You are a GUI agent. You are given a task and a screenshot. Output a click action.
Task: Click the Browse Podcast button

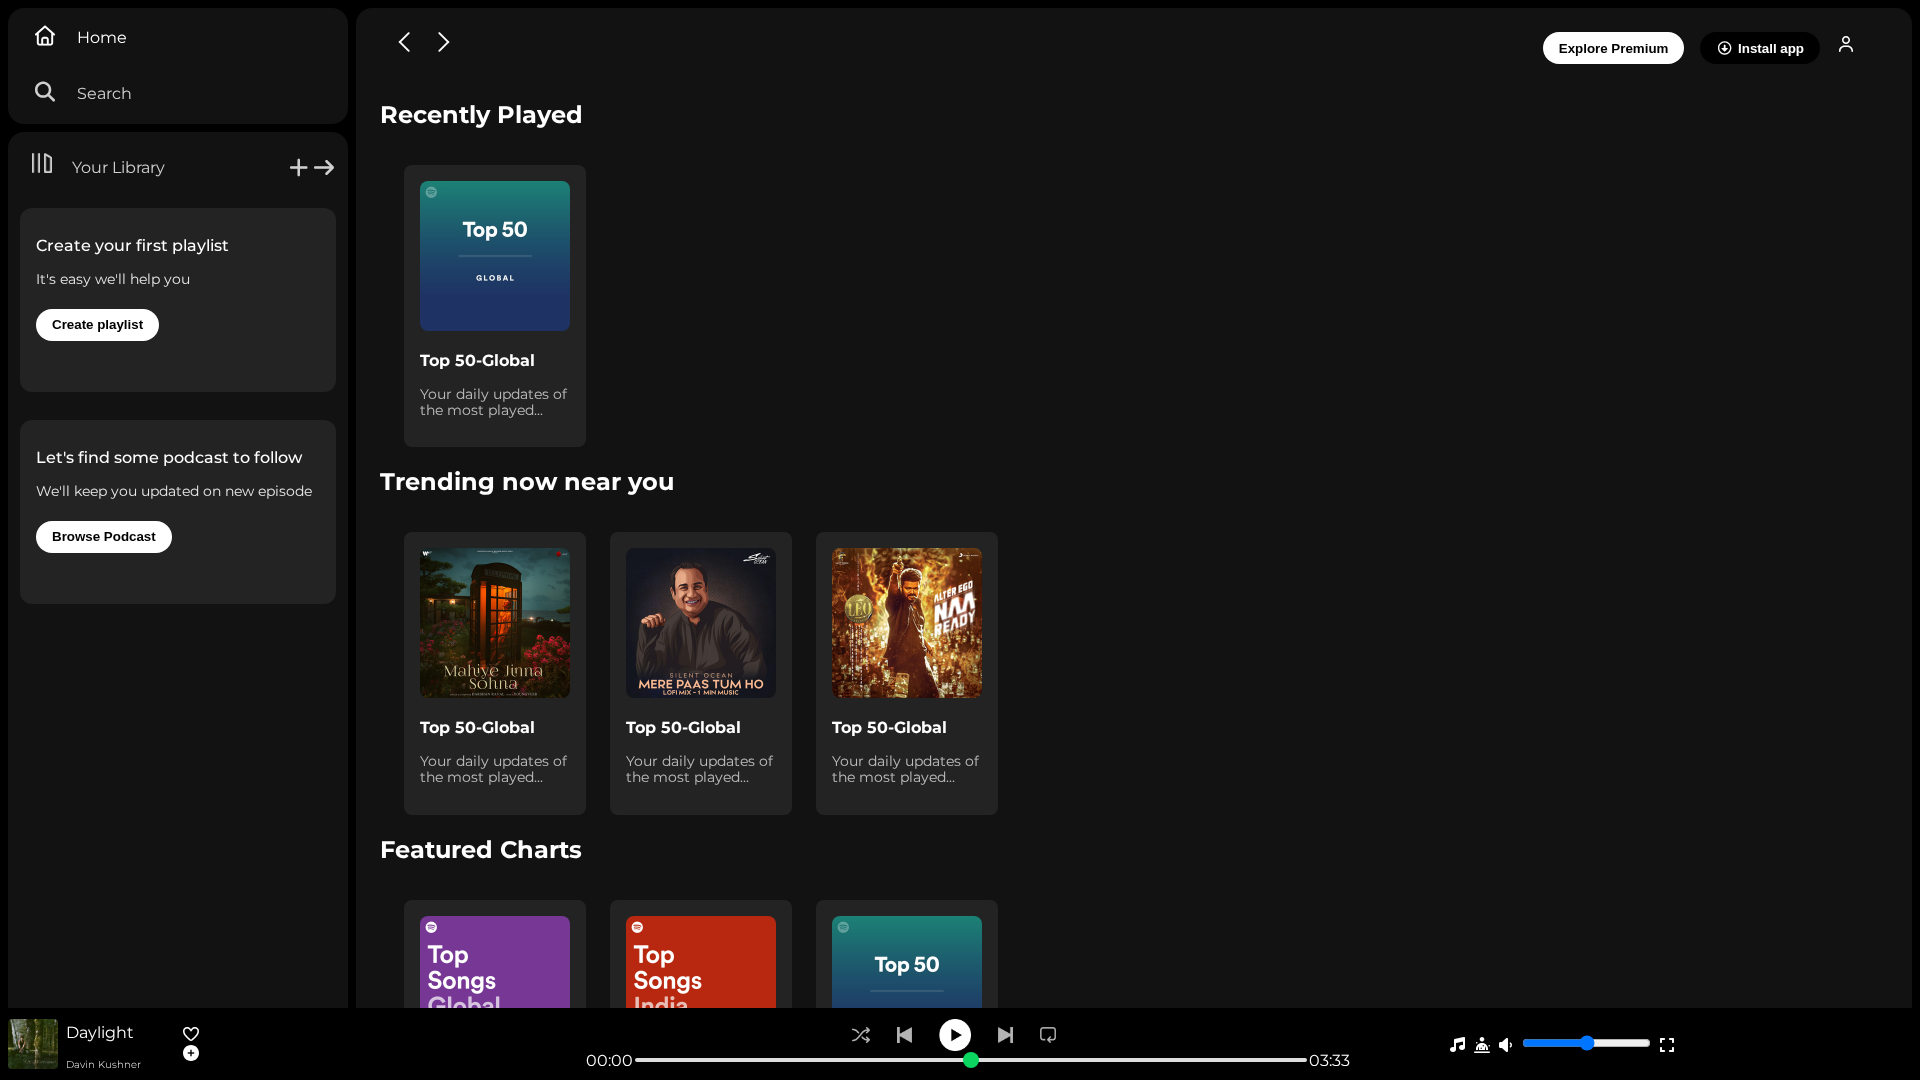point(104,537)
